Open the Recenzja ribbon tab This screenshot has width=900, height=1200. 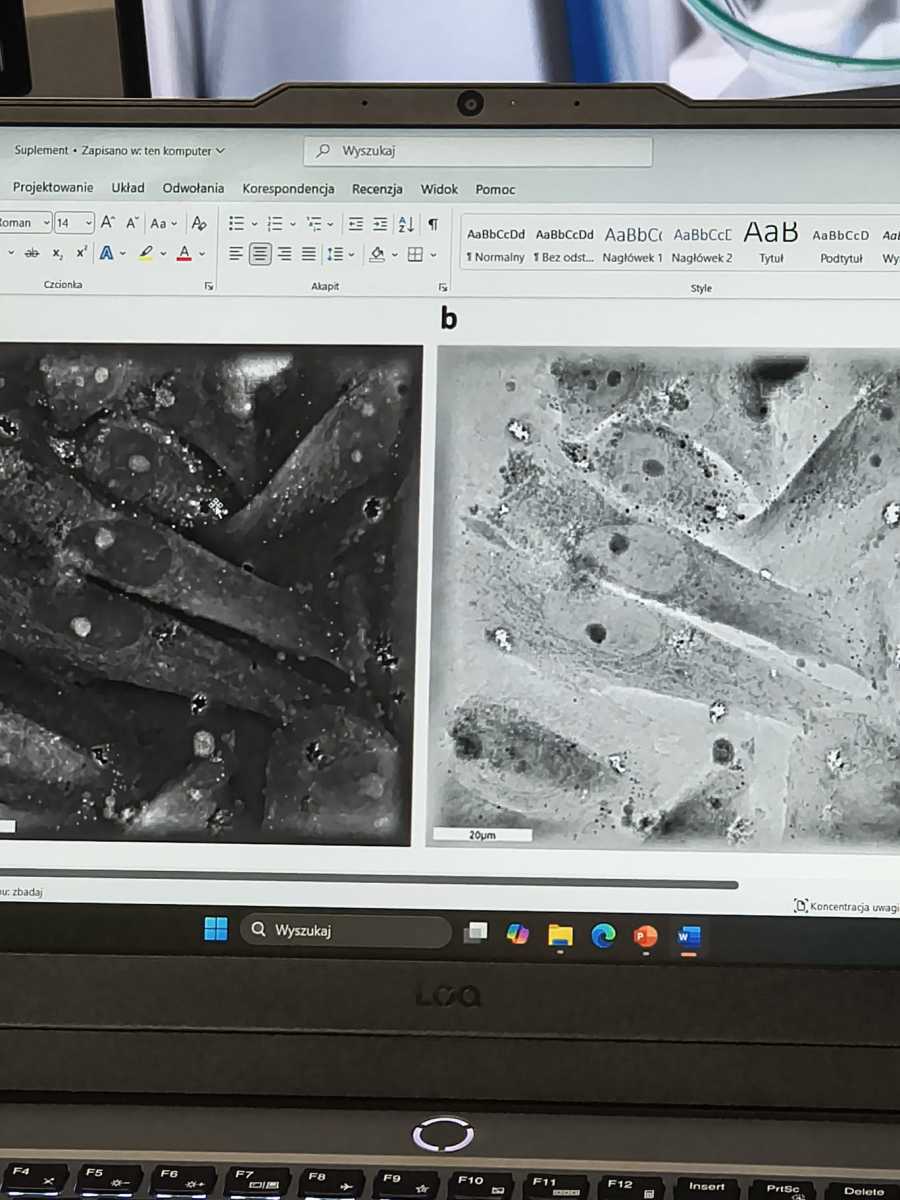click(377, 189)
